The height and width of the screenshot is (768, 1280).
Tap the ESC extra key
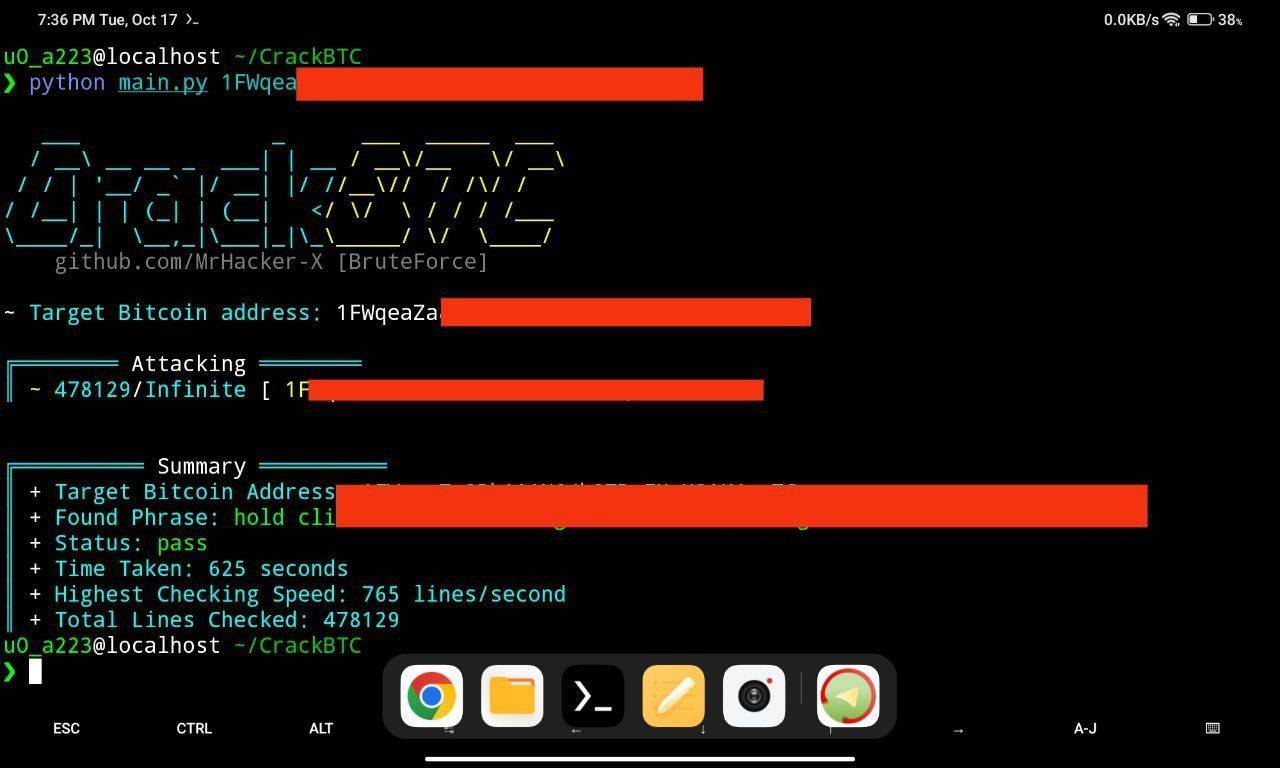pos(66,728)
